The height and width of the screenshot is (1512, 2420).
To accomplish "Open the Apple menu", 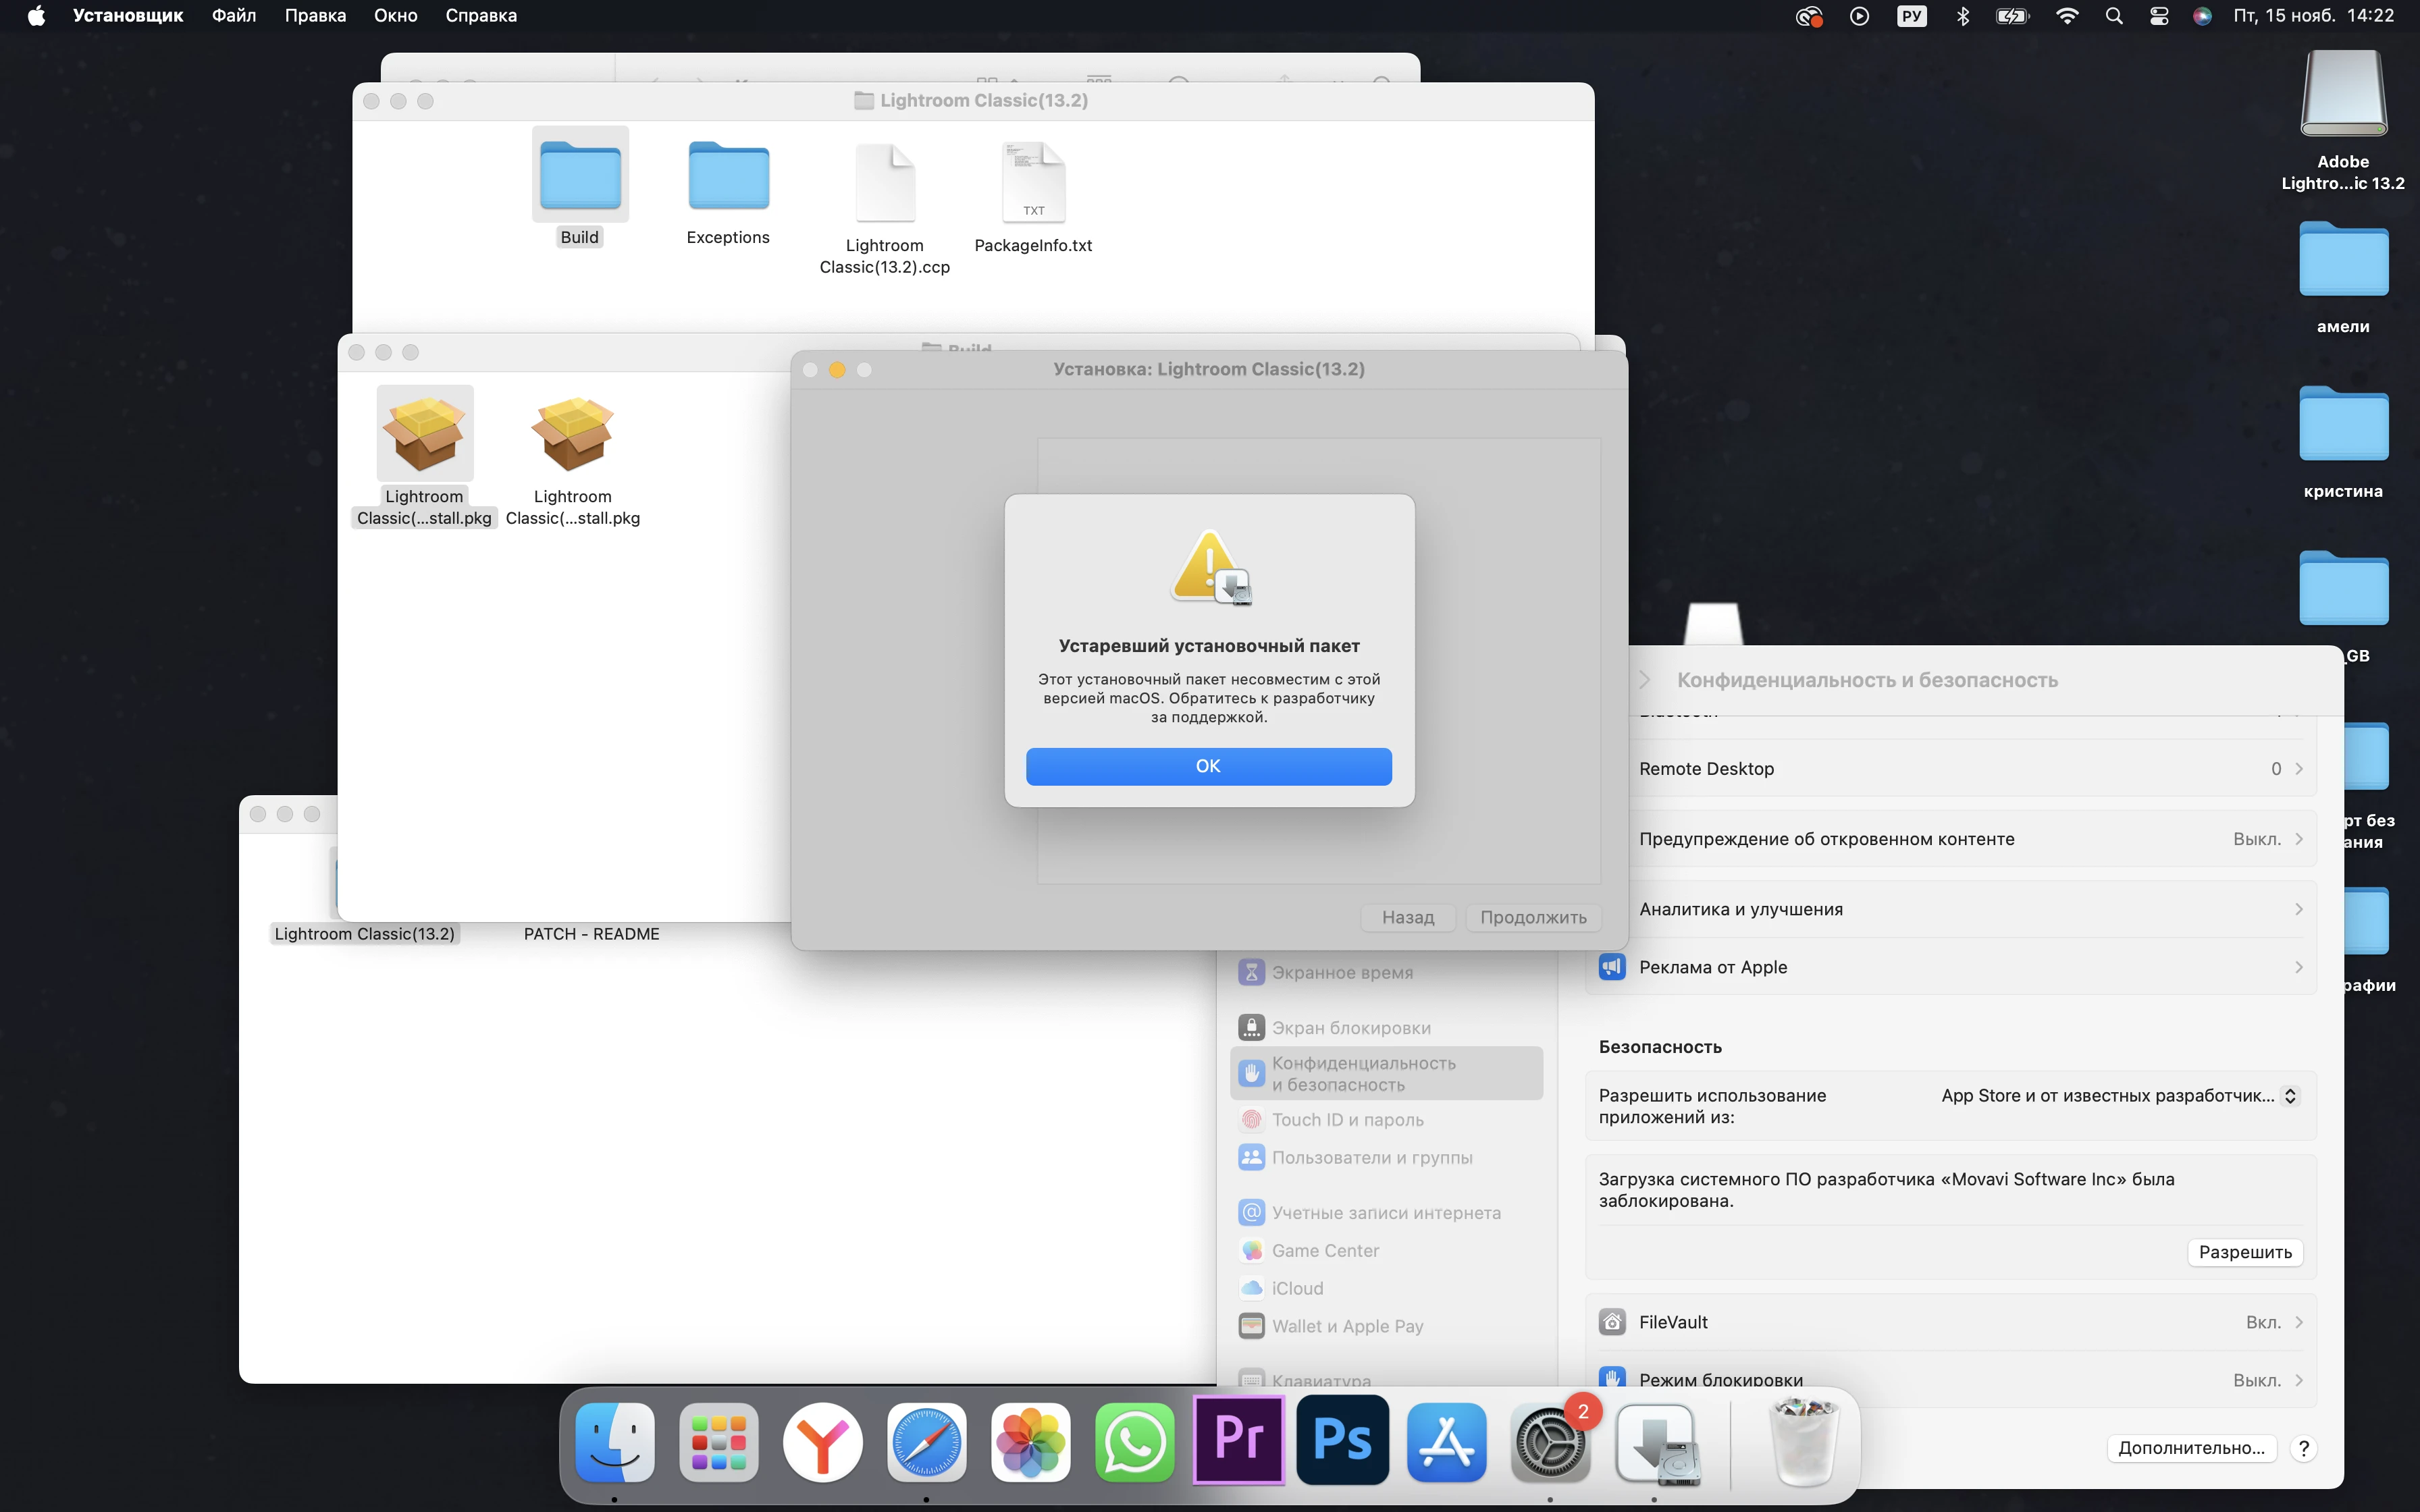I will 36,16.
